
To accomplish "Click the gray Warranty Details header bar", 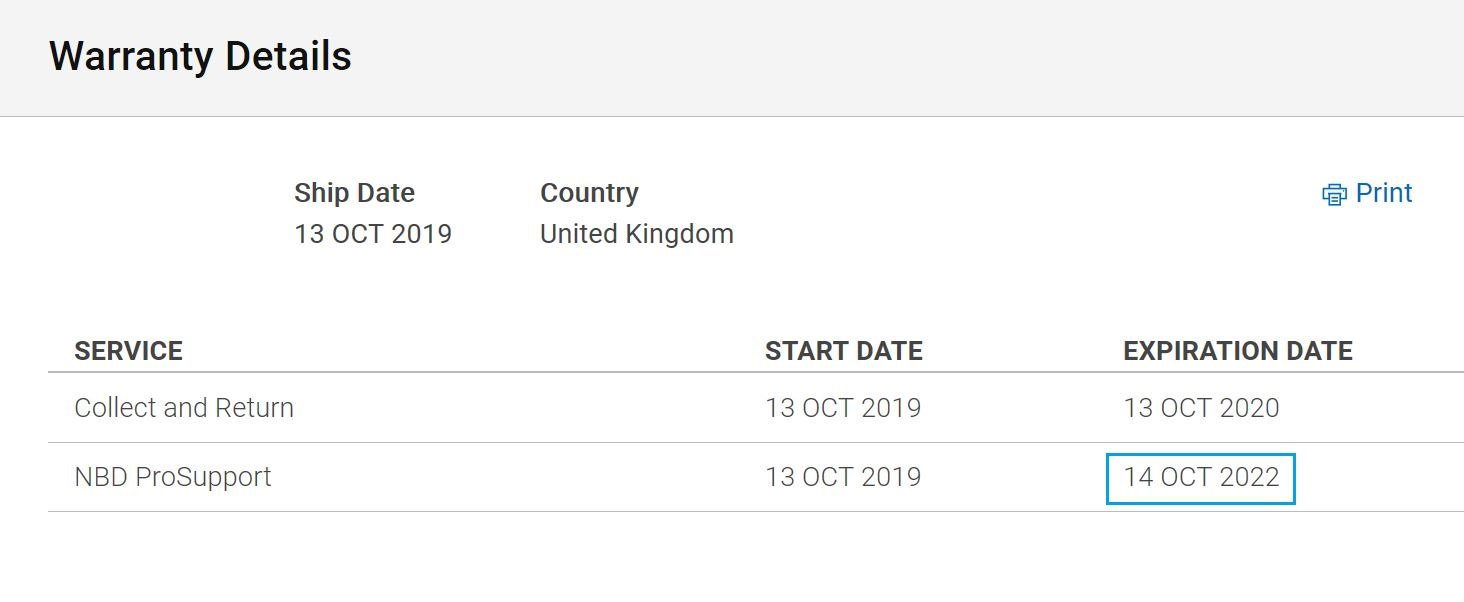I will coord(732,58).
